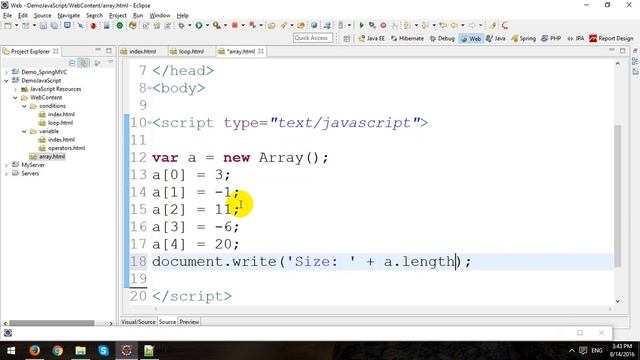Click the editor vertical scrollbar
The image size is (640, 360).
tap(617, 195)
